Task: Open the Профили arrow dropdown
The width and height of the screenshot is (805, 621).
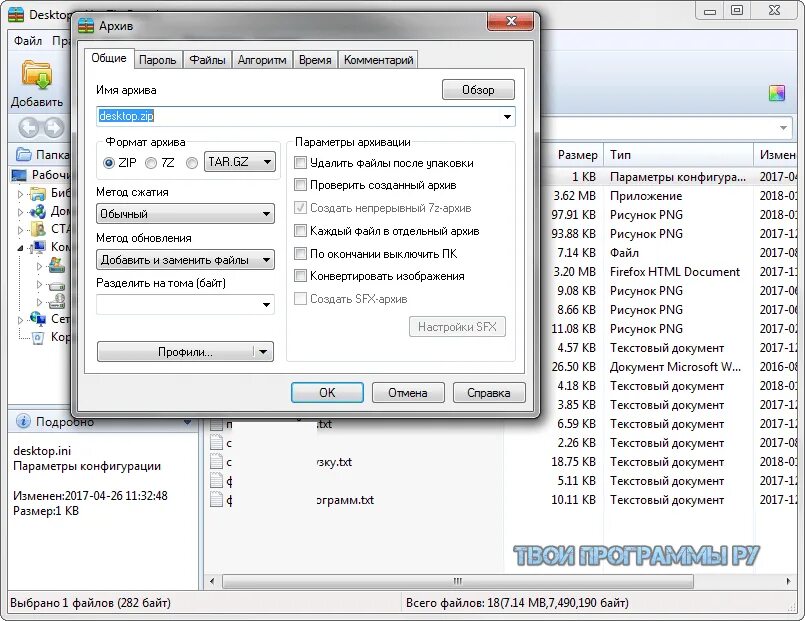Action: coord(263,352)
